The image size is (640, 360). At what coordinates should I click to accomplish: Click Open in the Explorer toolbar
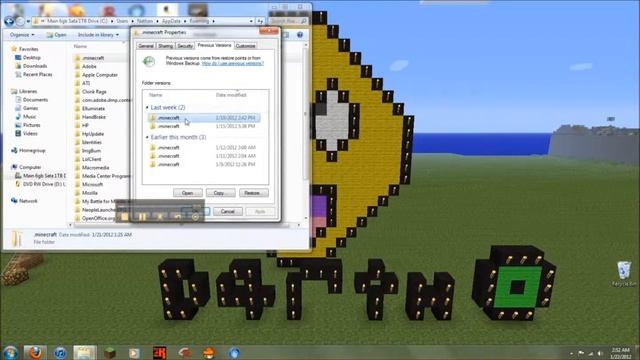click(x=56, y=35)
